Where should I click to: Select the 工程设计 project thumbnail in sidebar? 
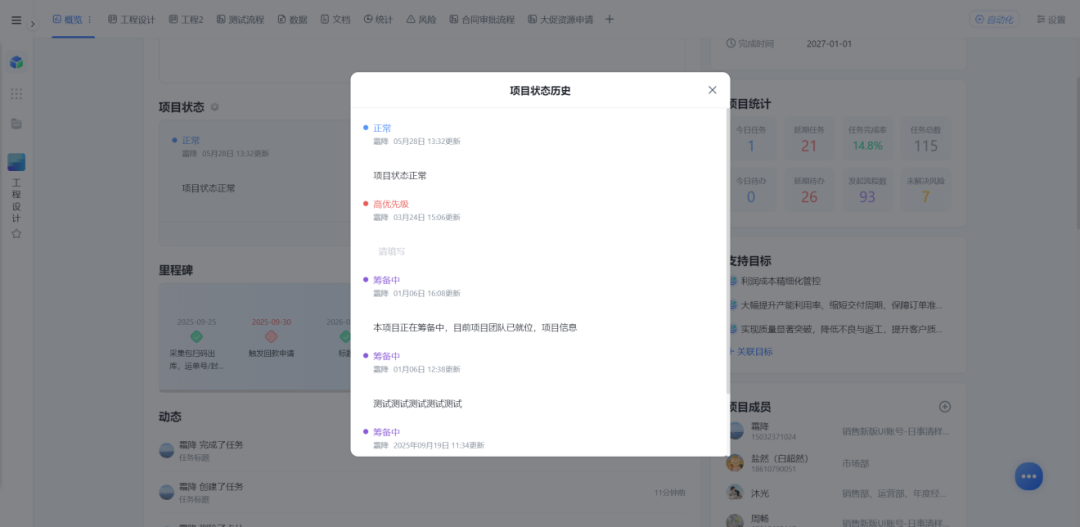coord(17,163)
